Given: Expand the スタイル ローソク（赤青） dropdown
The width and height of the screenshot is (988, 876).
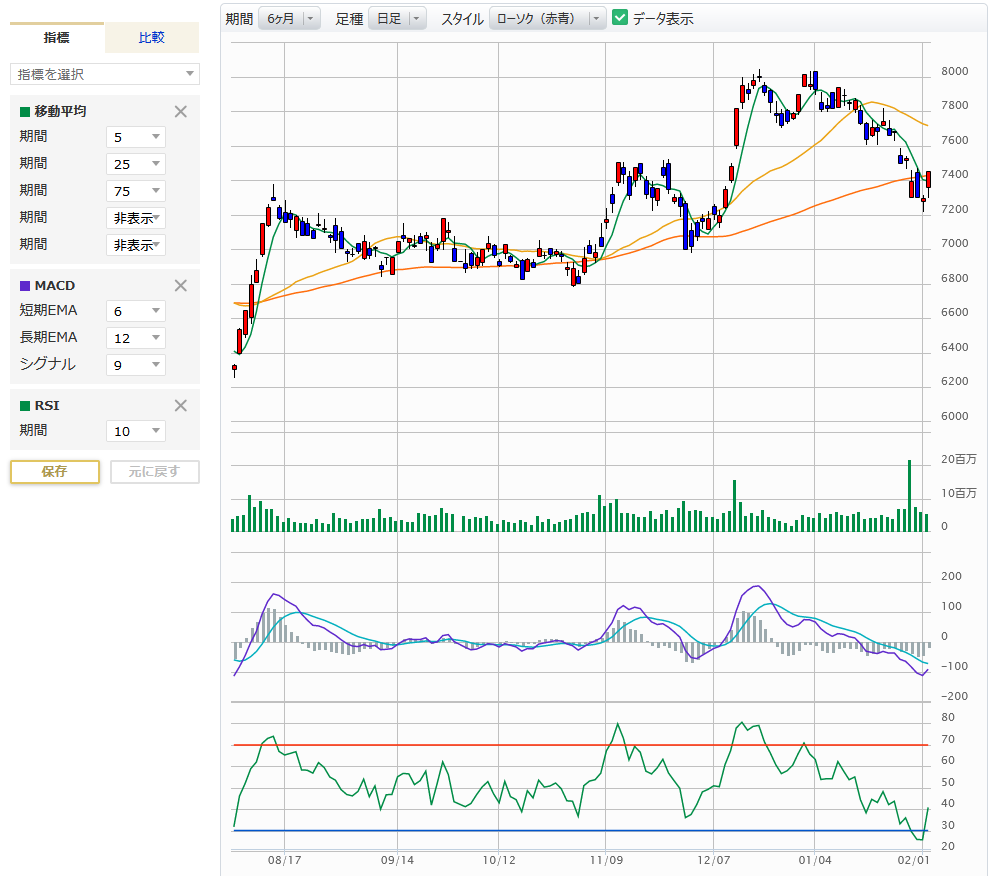Looking at the screenshot, I should click(547, 18).
